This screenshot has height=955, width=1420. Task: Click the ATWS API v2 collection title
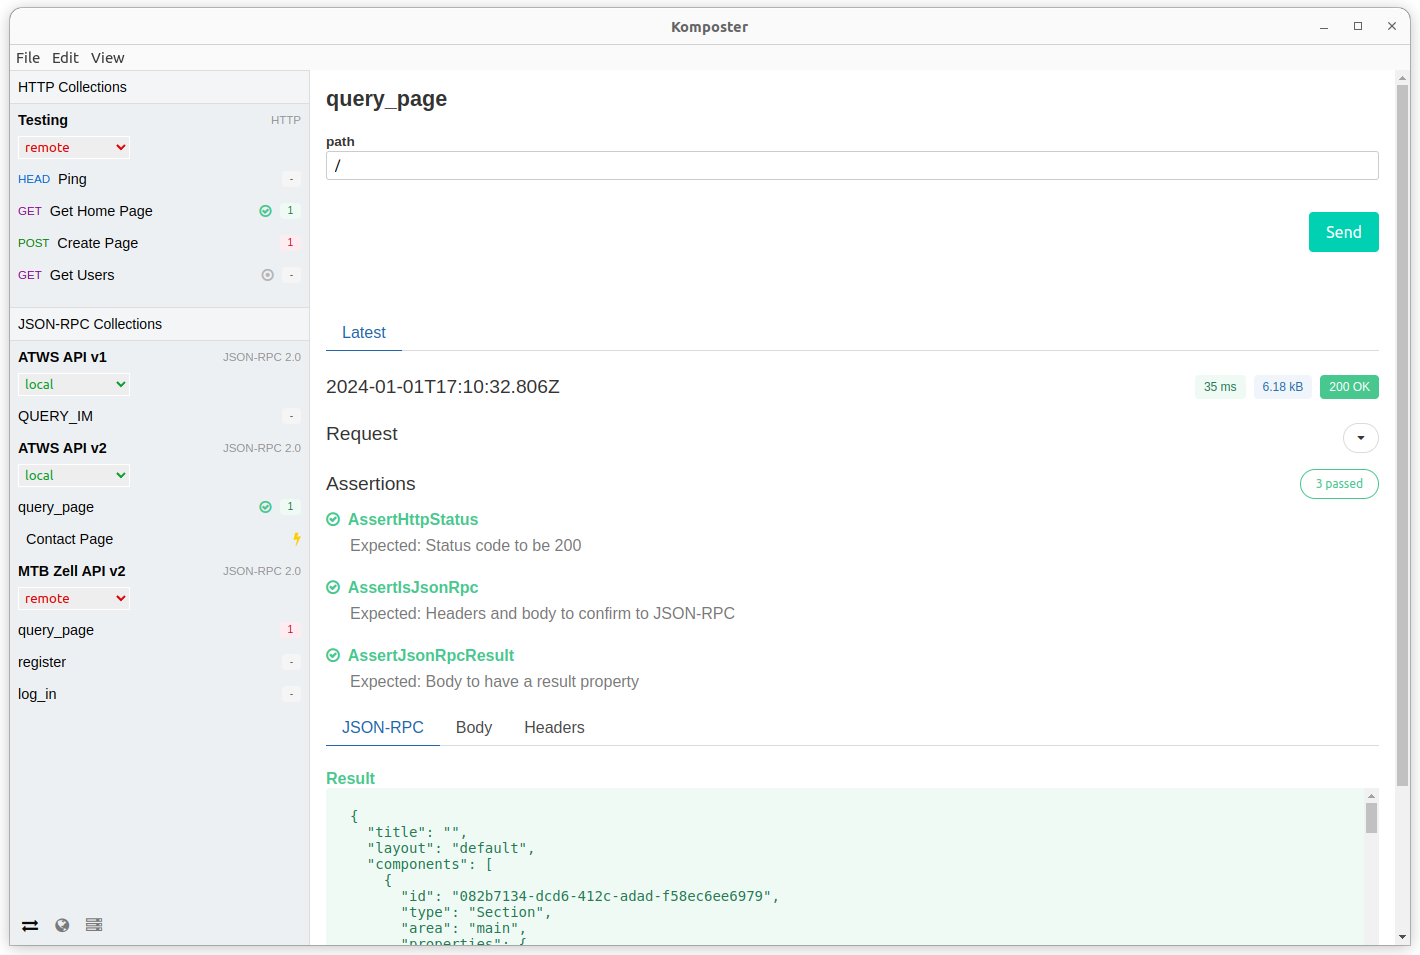pyautogui.click(x=62, y=448)
